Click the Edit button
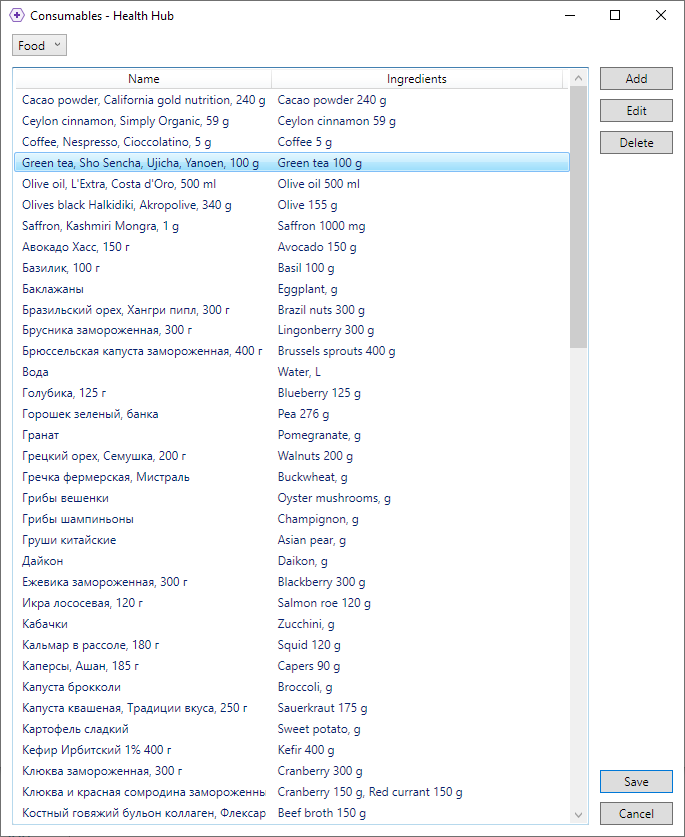This screenshot has height=837, width=685. pyautogui.click(x=636, y=111)
